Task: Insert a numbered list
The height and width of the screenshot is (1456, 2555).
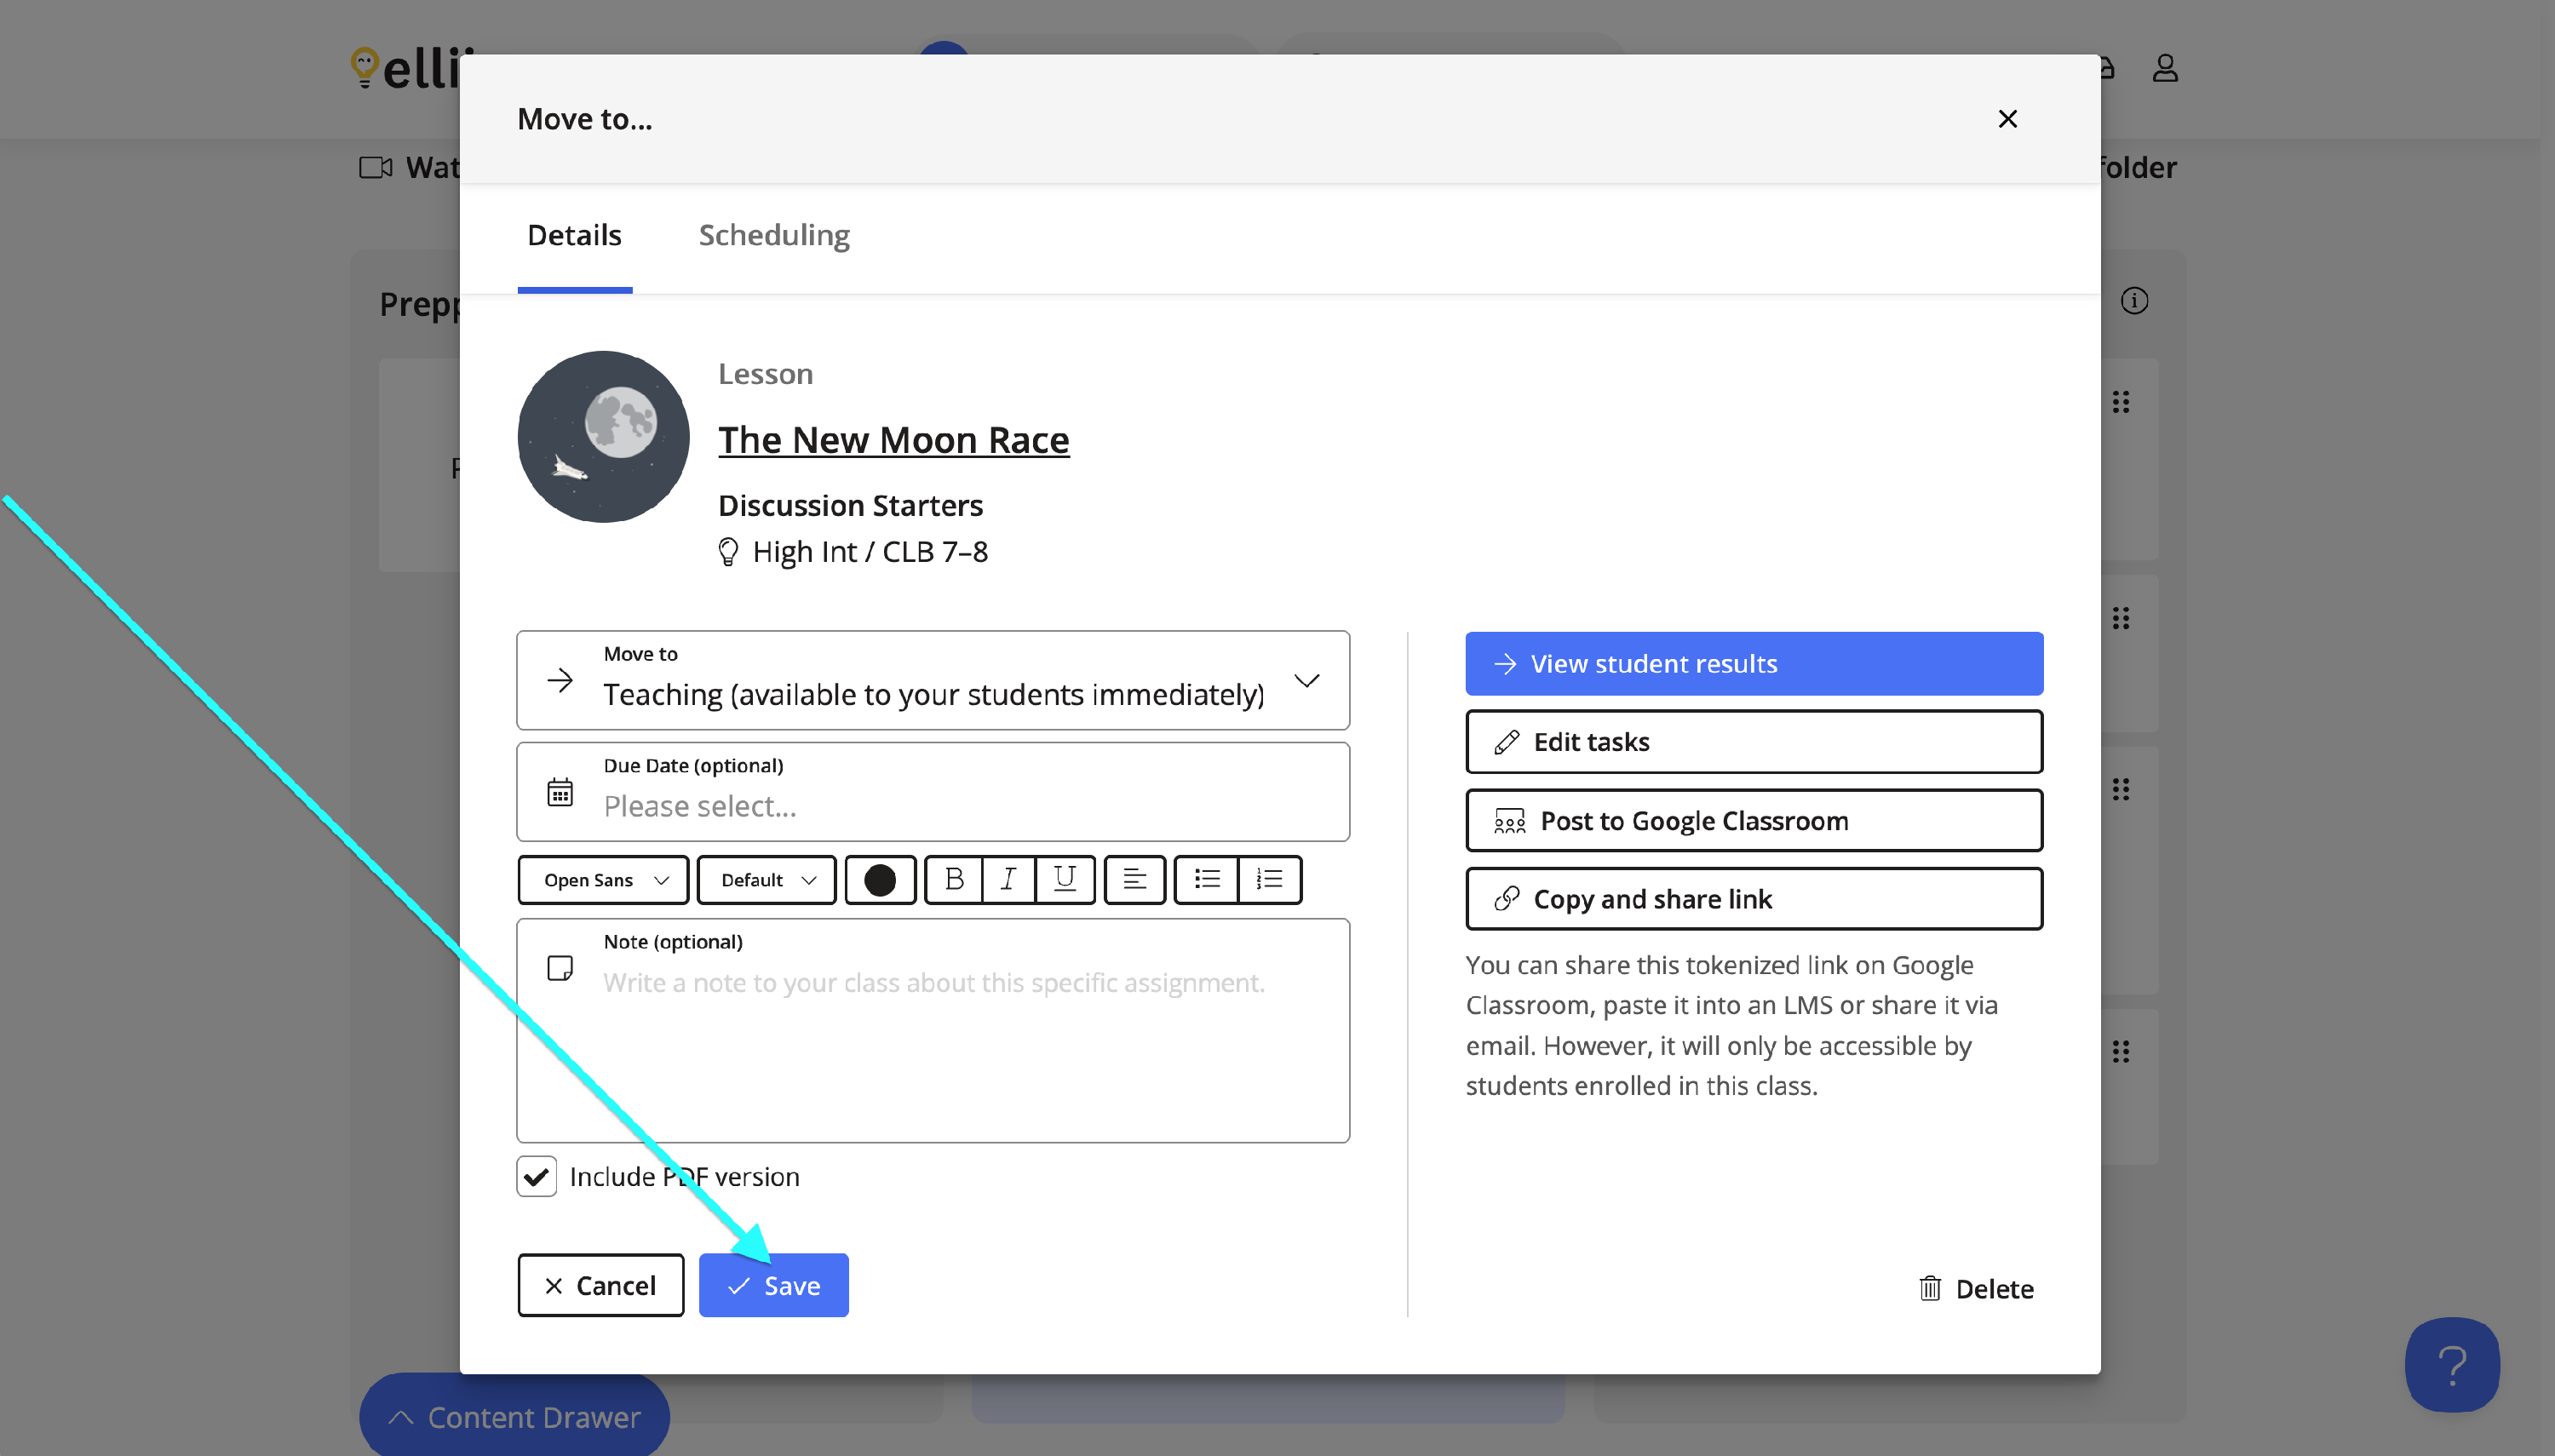Action: pyautogui.click(x=1269, y=880)
